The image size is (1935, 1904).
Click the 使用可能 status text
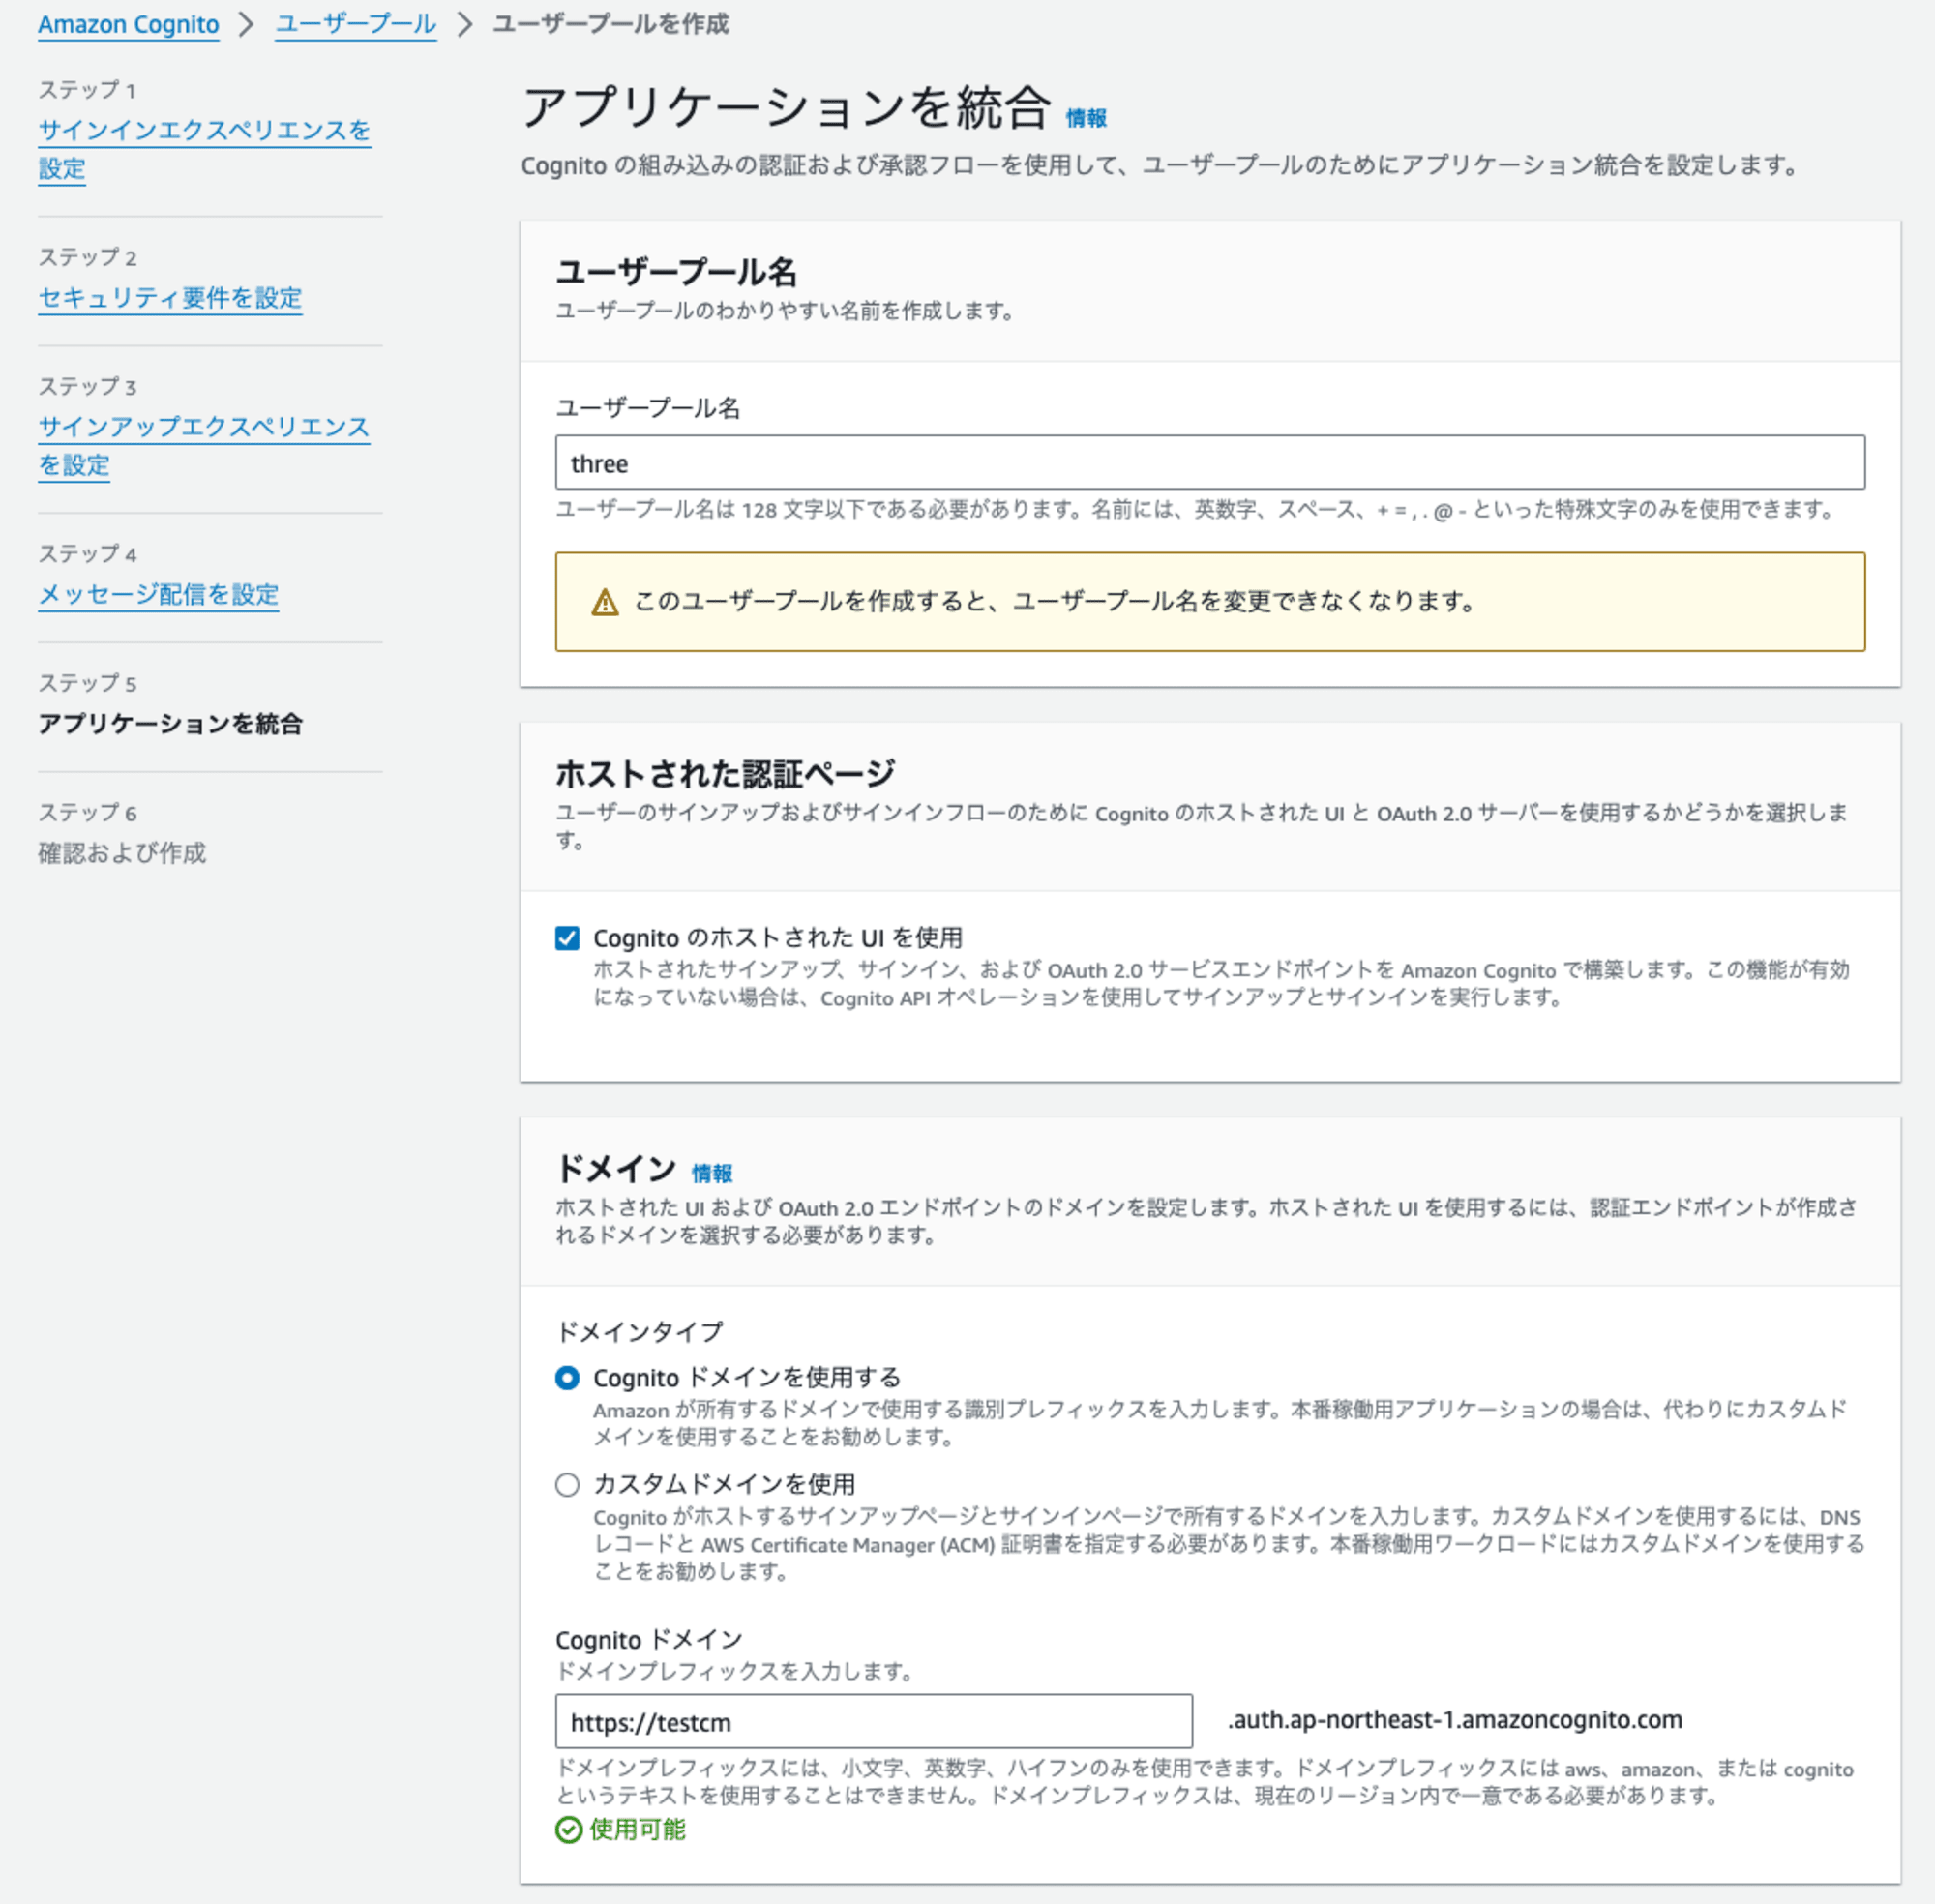637,1830
